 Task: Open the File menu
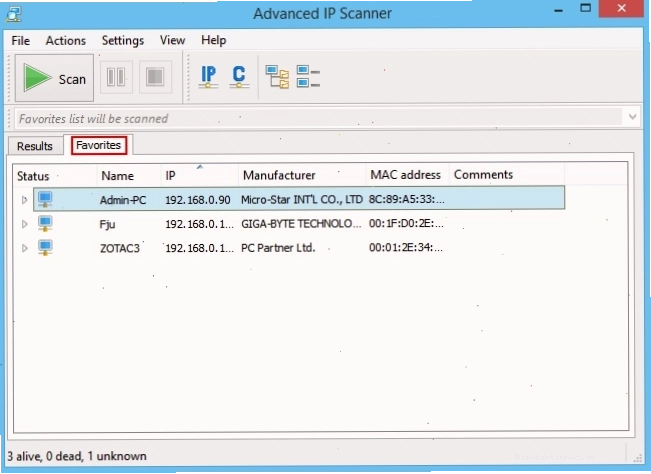(21, 41)
